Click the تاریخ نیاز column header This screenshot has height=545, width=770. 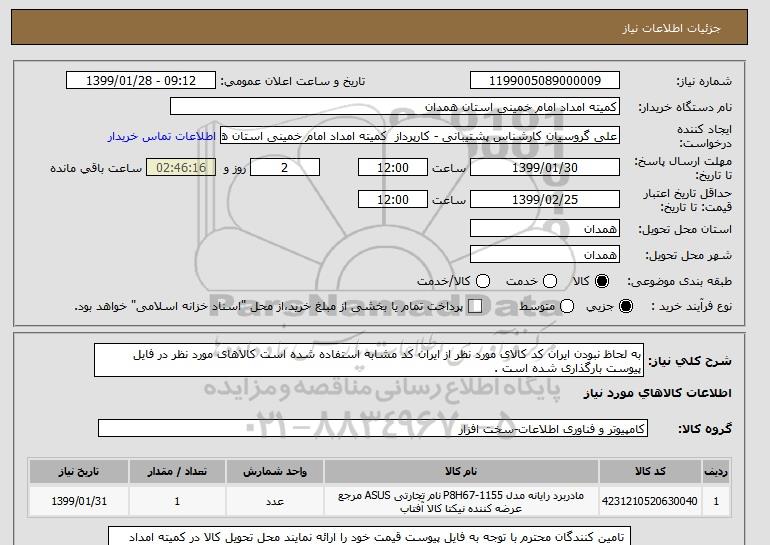(79, 471)
